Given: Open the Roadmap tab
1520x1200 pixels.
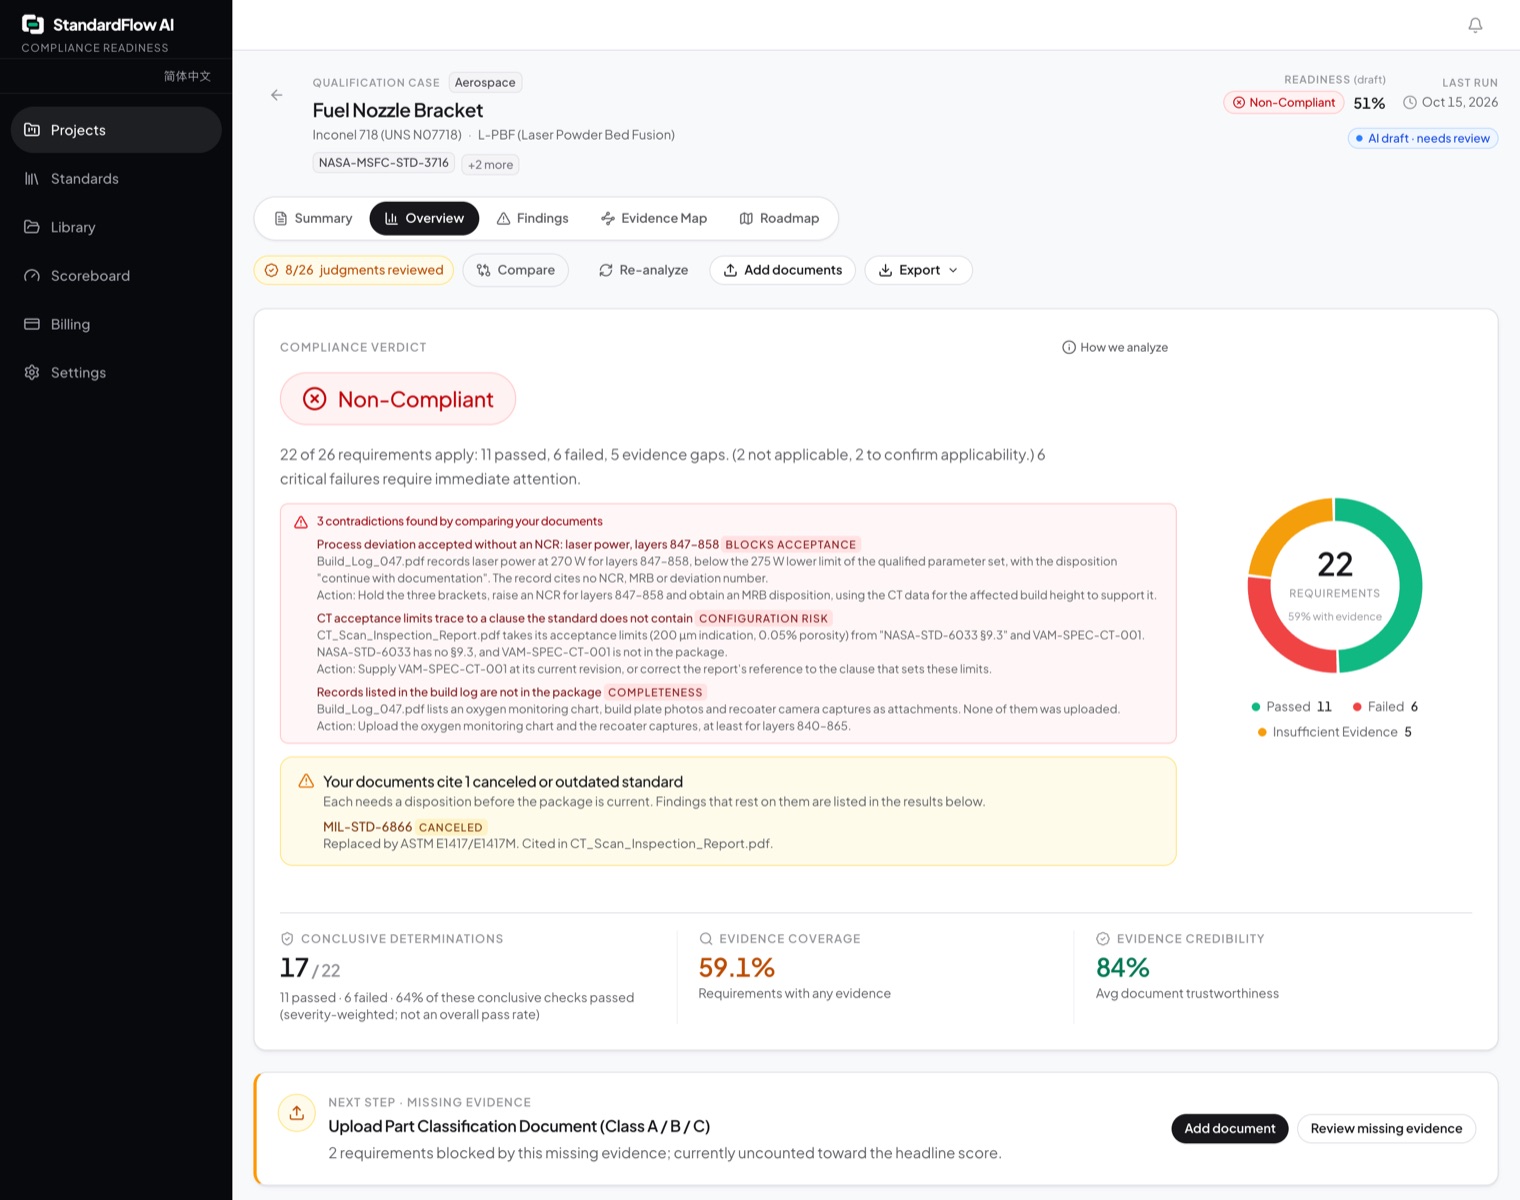Looking at the screenshot, I should (x=779, y=218).
